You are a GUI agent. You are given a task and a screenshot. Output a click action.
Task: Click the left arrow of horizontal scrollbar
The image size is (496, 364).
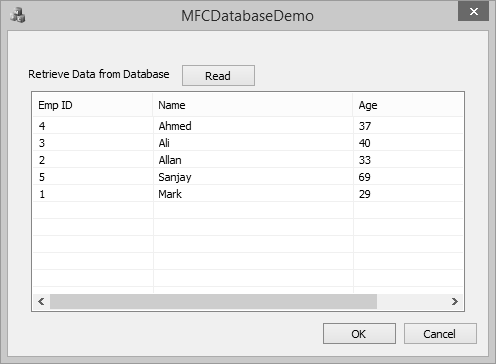click(41, 302)
